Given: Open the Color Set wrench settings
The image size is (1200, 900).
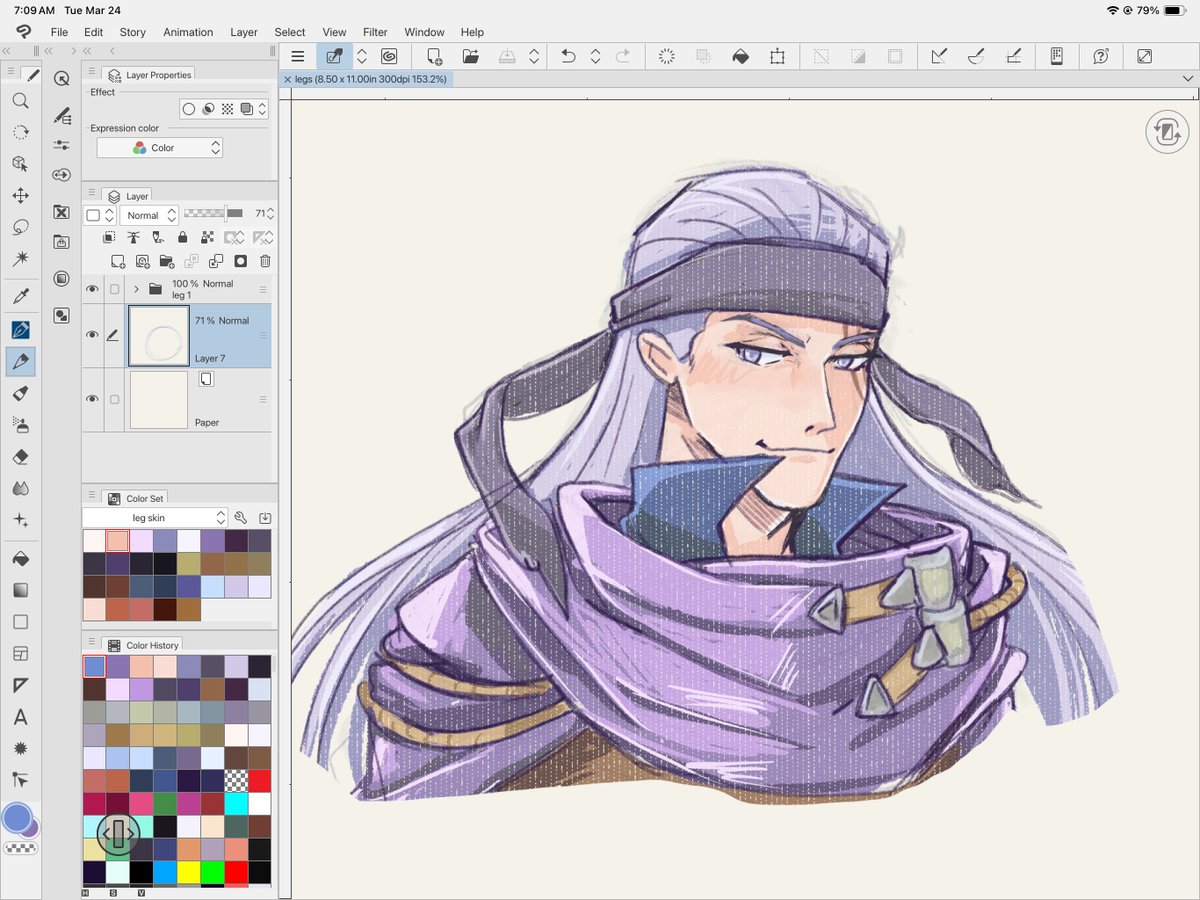Looking at the screenshot, I should click(240, 518).
